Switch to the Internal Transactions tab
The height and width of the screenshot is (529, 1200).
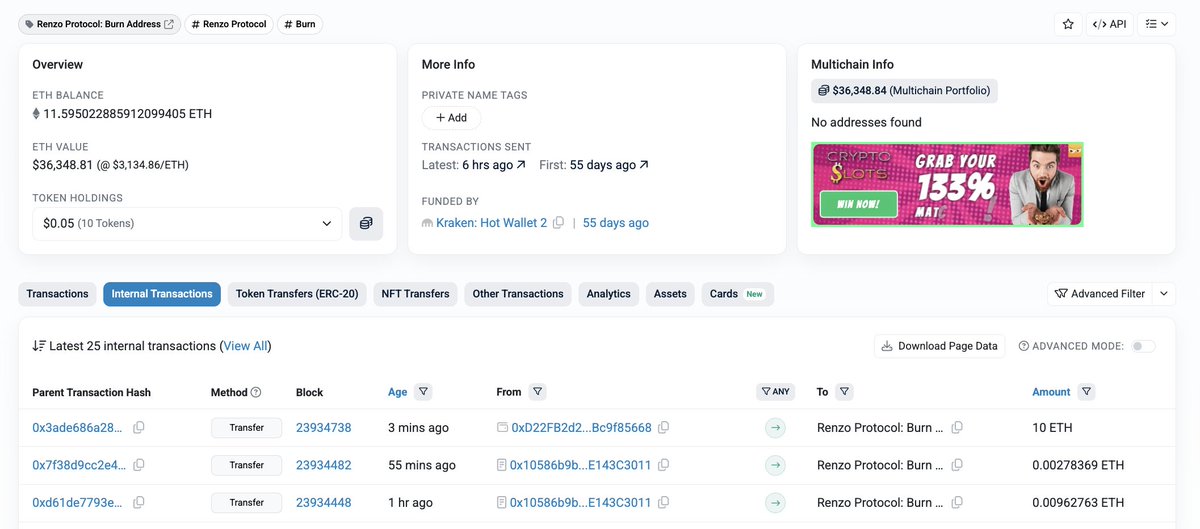coord(162,294)
